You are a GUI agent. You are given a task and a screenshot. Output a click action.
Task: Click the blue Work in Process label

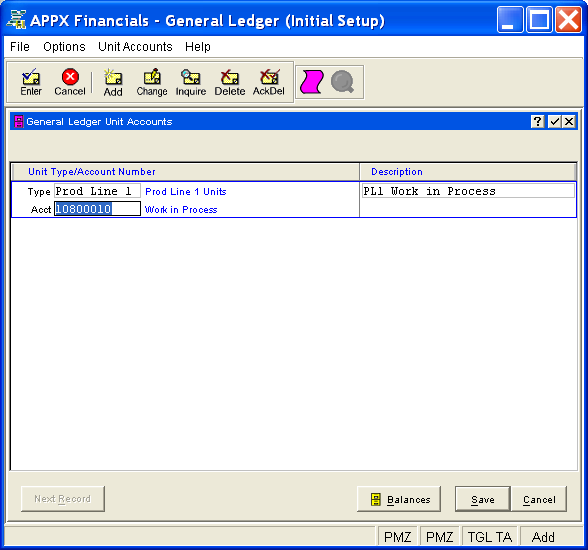click(x=181, y=210)
